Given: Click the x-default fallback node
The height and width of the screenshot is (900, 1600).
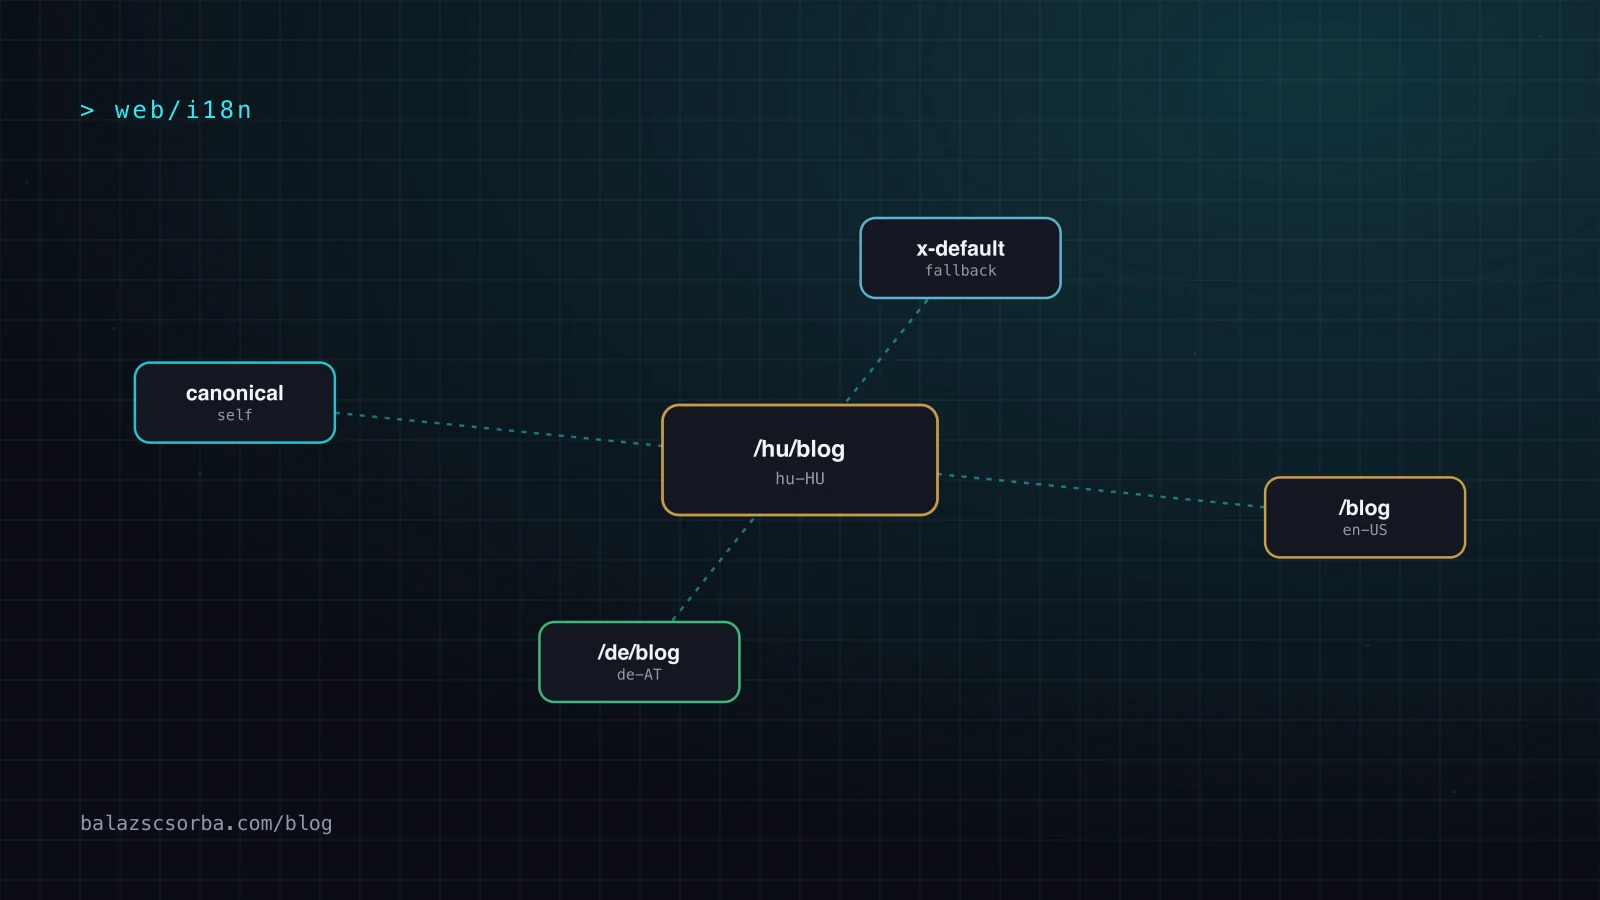Looking at the screenshot, I should [960, 258].
